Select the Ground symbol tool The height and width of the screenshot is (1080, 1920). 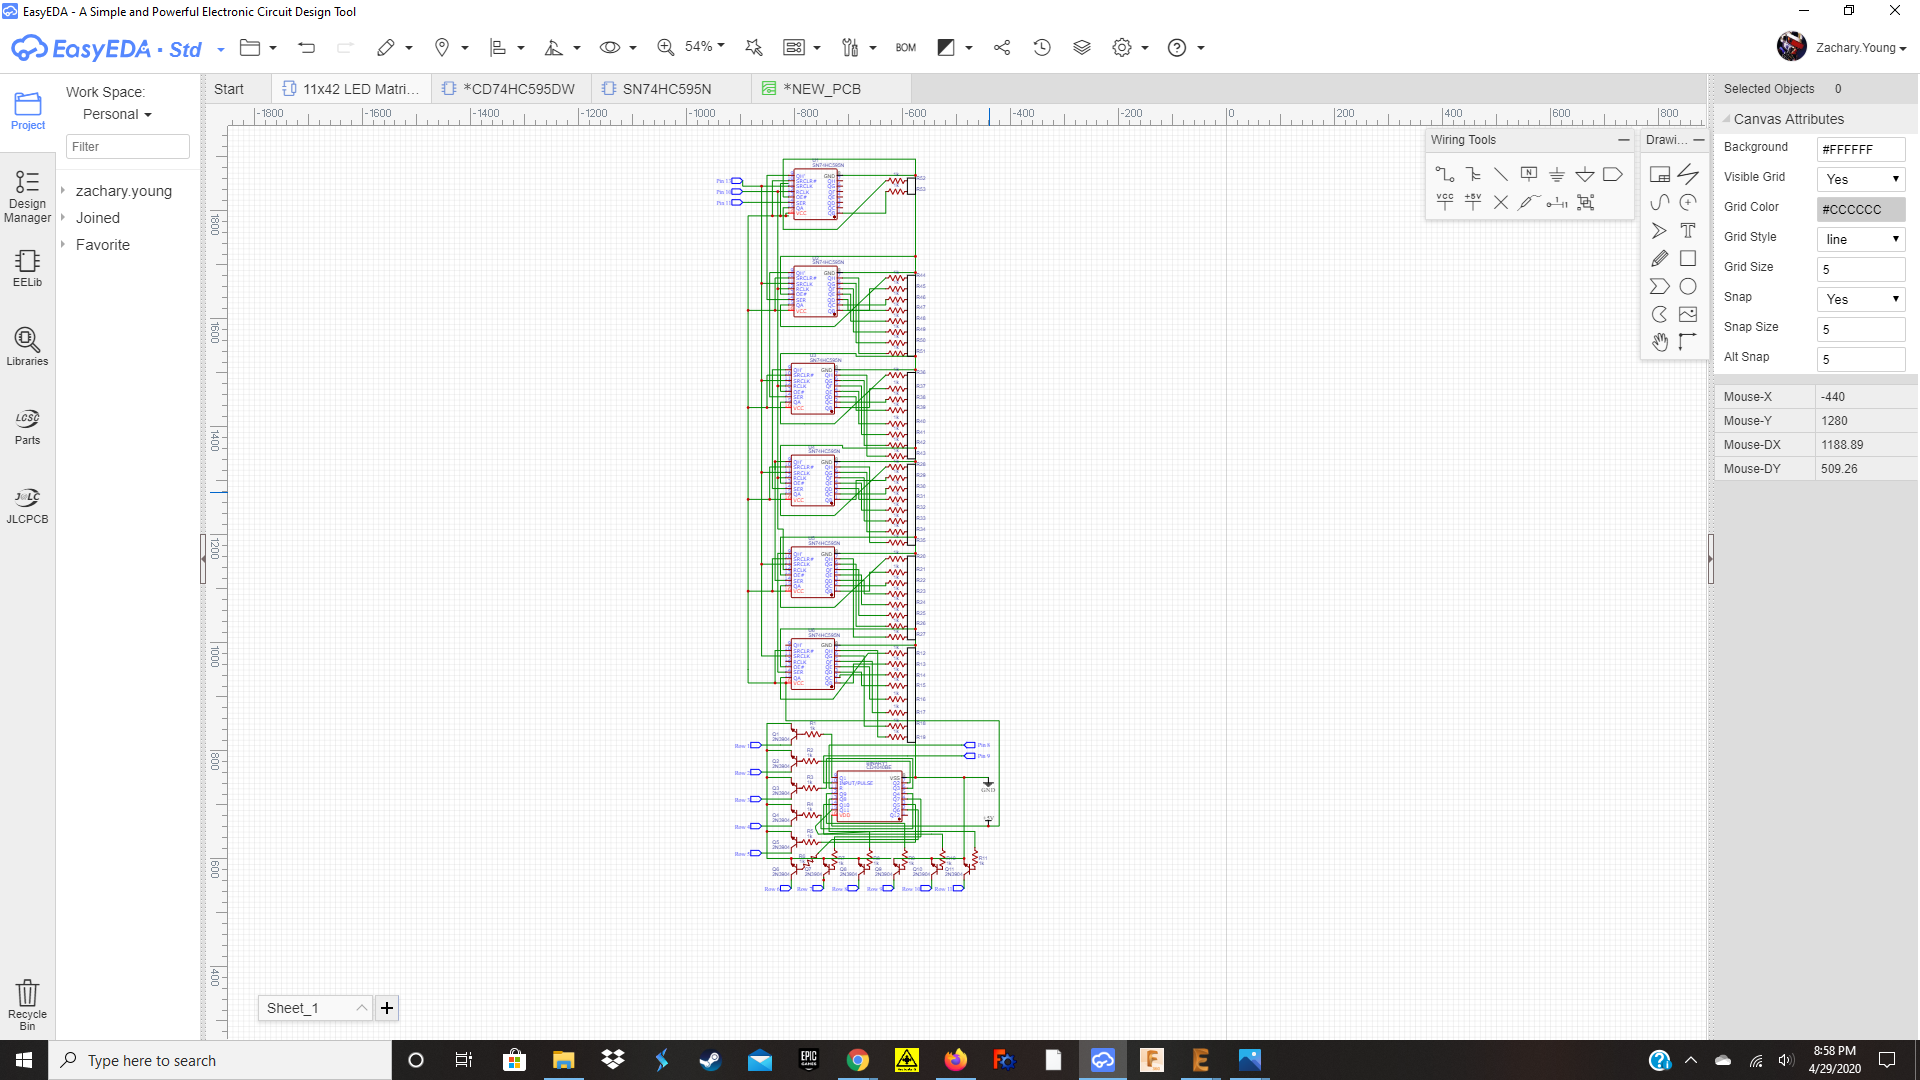[x=1557, y=174]
